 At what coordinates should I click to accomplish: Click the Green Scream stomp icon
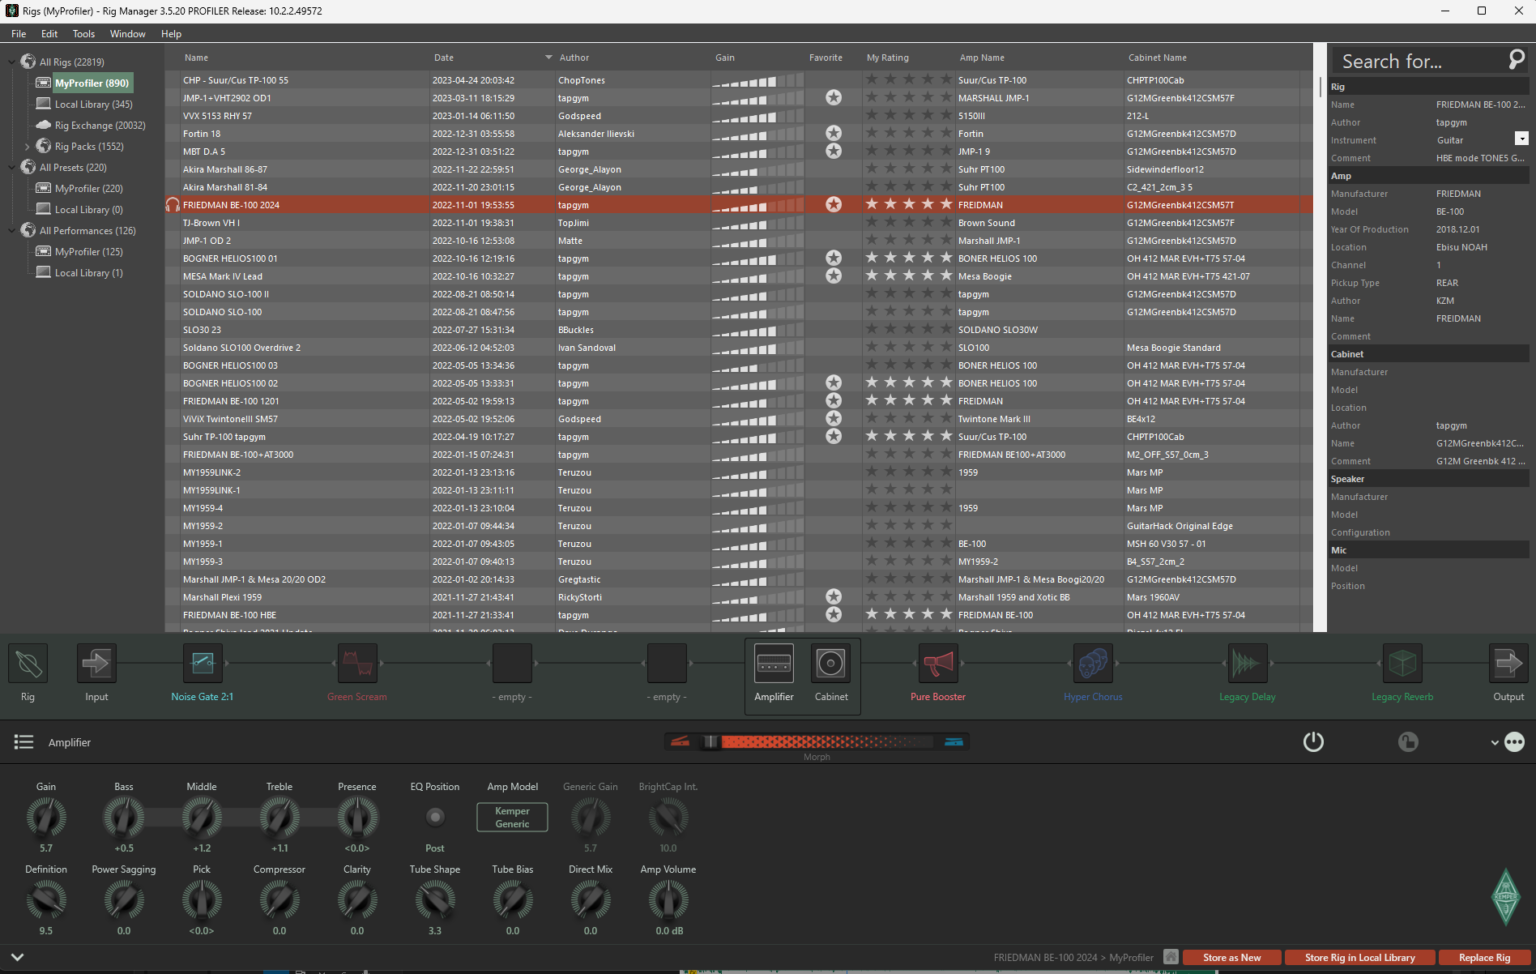click(357, 664)
